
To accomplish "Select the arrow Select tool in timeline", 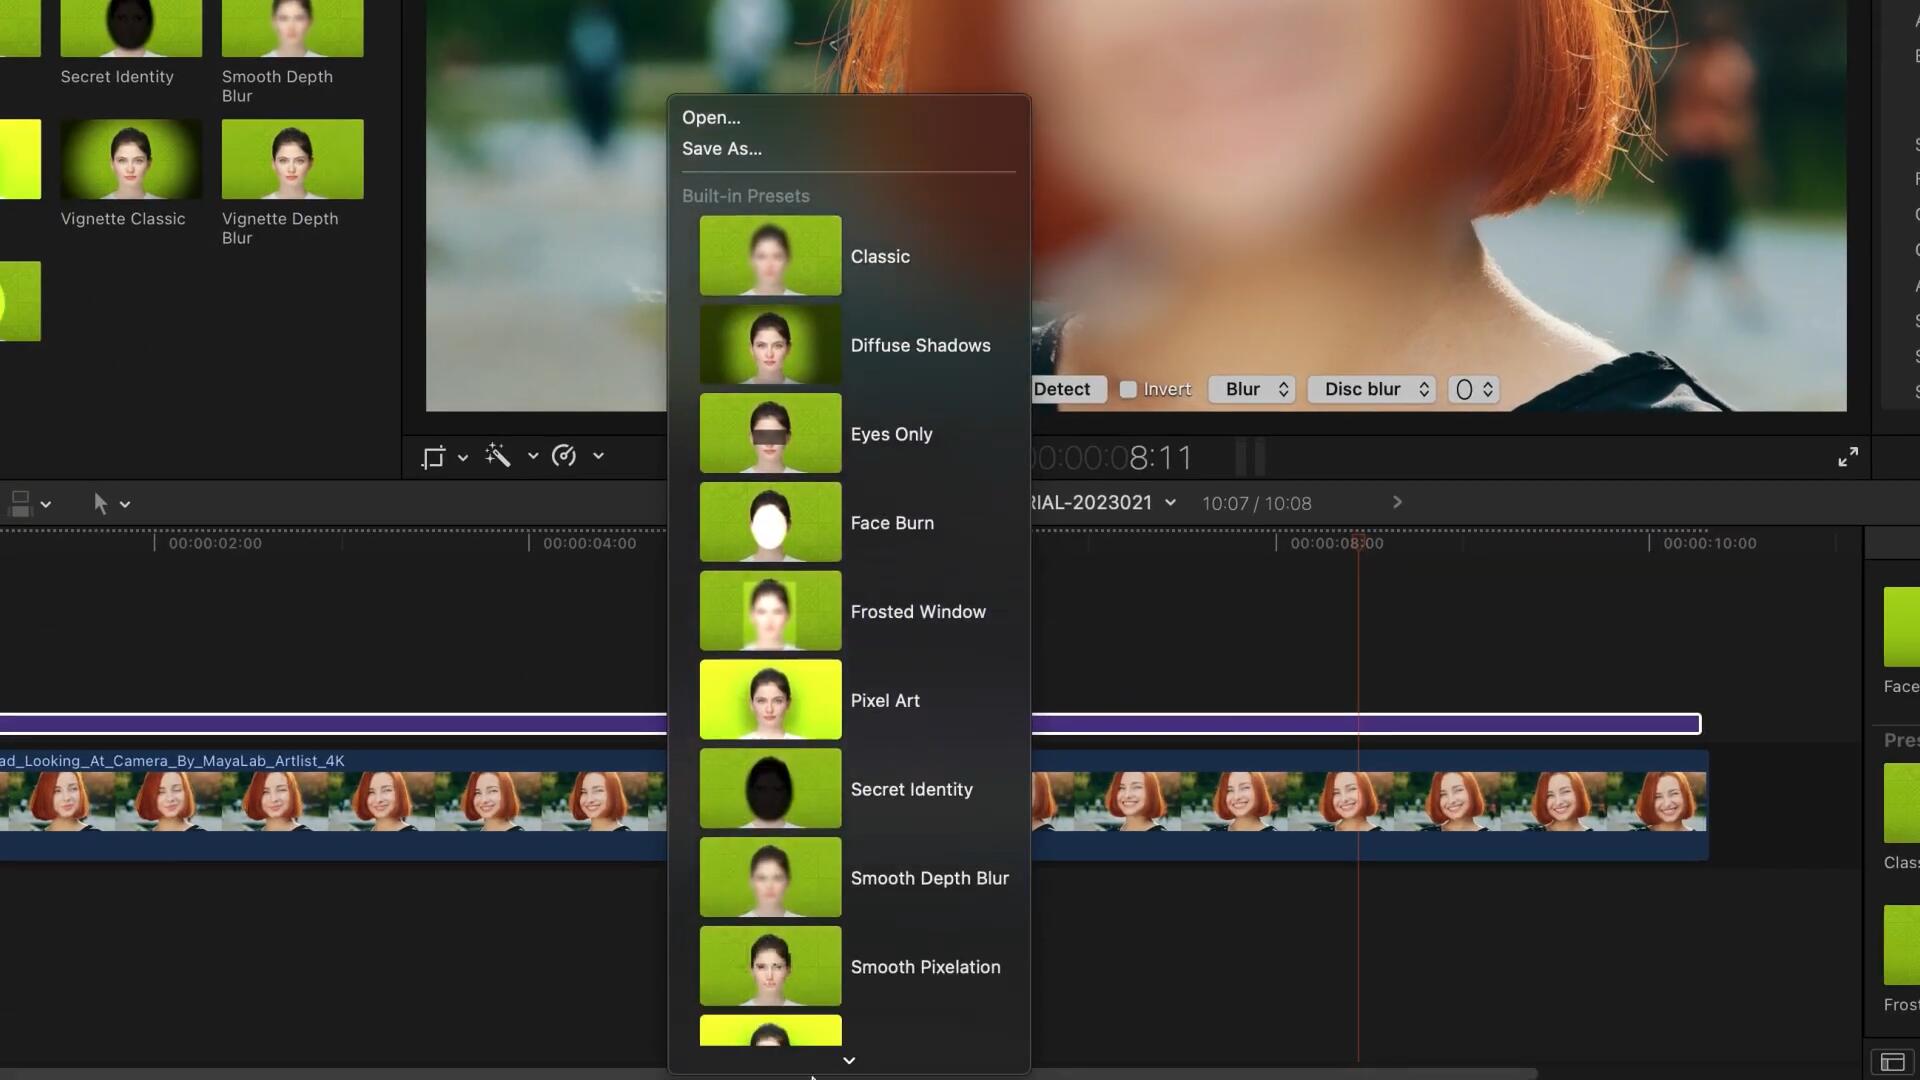I will 100,504.
